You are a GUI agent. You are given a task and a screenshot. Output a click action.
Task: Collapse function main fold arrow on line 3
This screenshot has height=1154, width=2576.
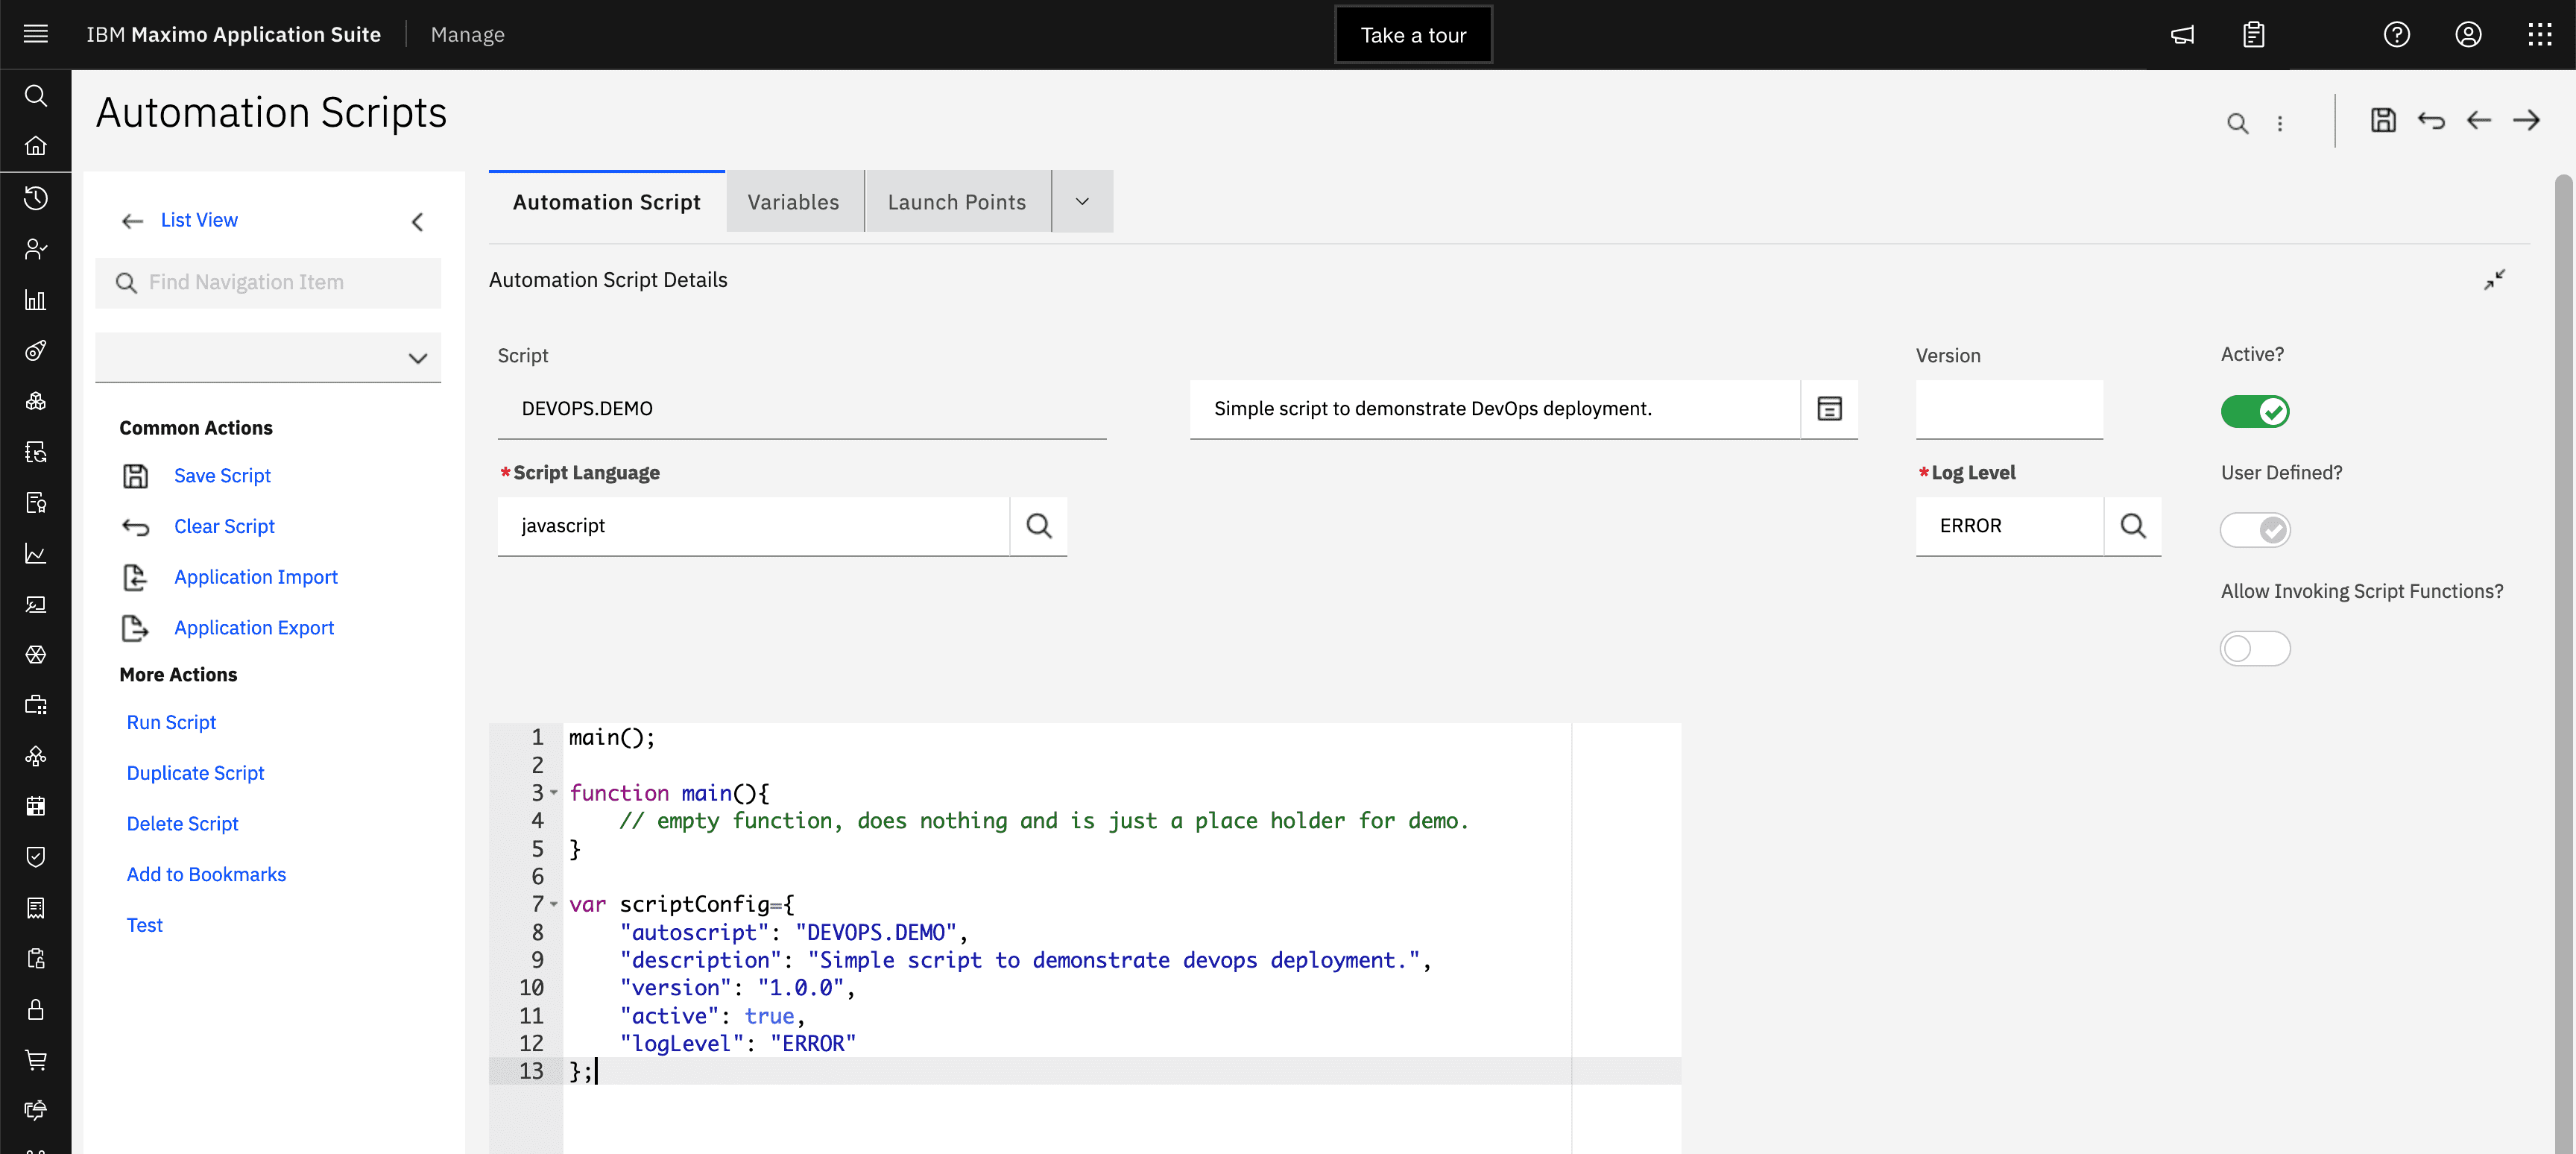pyautogui.click(x=553, y=792)
